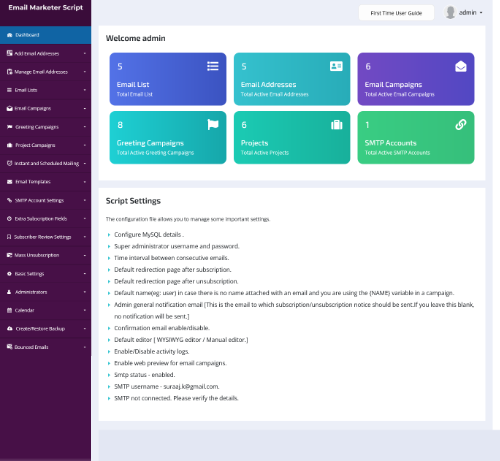Expand Greeting Campaigns submenu arrow
This screenshot has width=500, height=461.
(85, 127)
